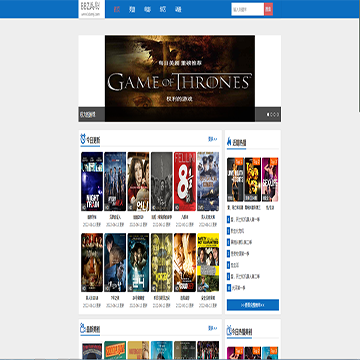This screenshot has width=360, height=360.
Task: Open the blue poster with two men's faces
Action: (115, 263)
